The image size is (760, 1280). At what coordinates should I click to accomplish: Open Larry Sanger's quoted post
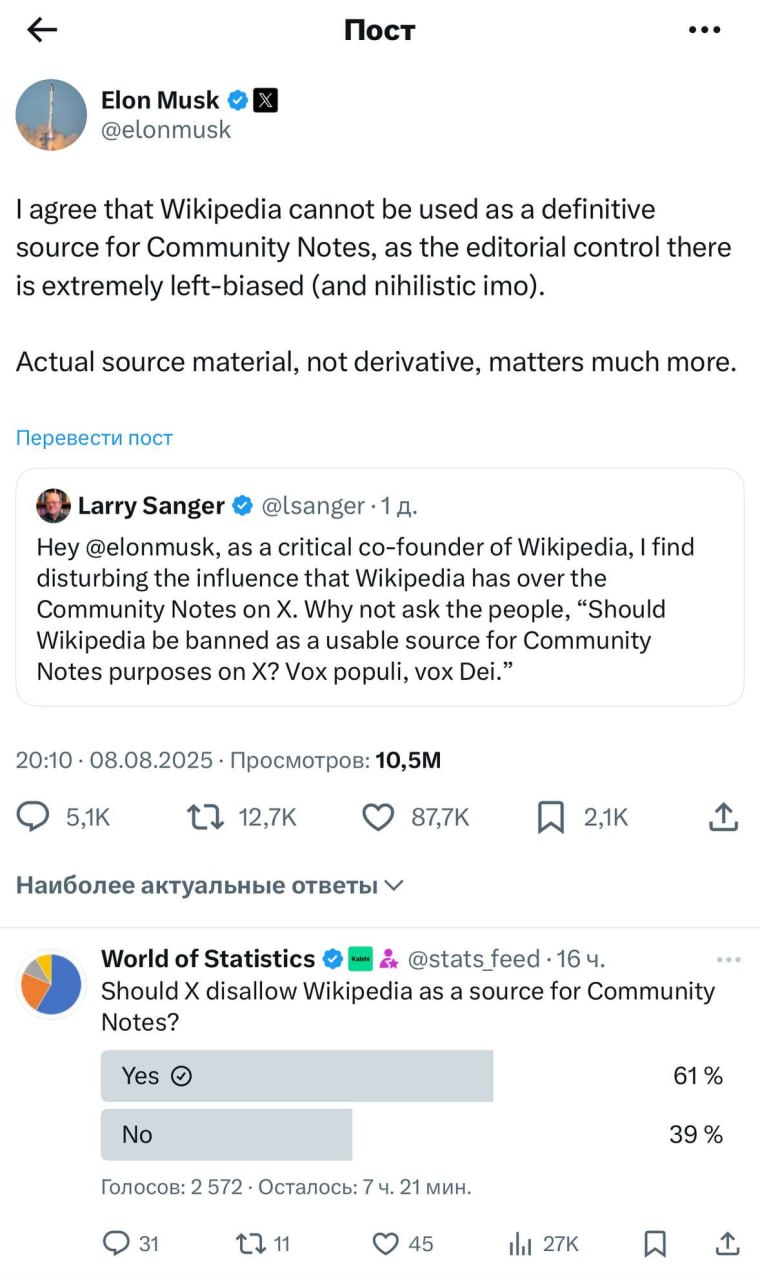tap(380, 587)
